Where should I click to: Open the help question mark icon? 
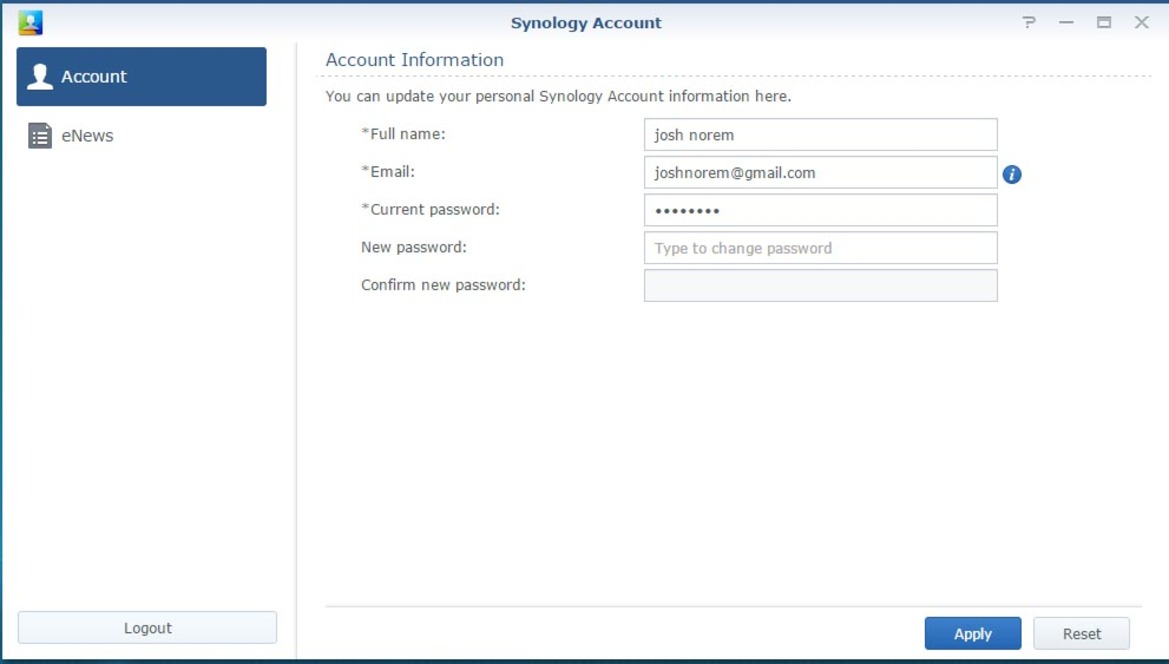1029,22
